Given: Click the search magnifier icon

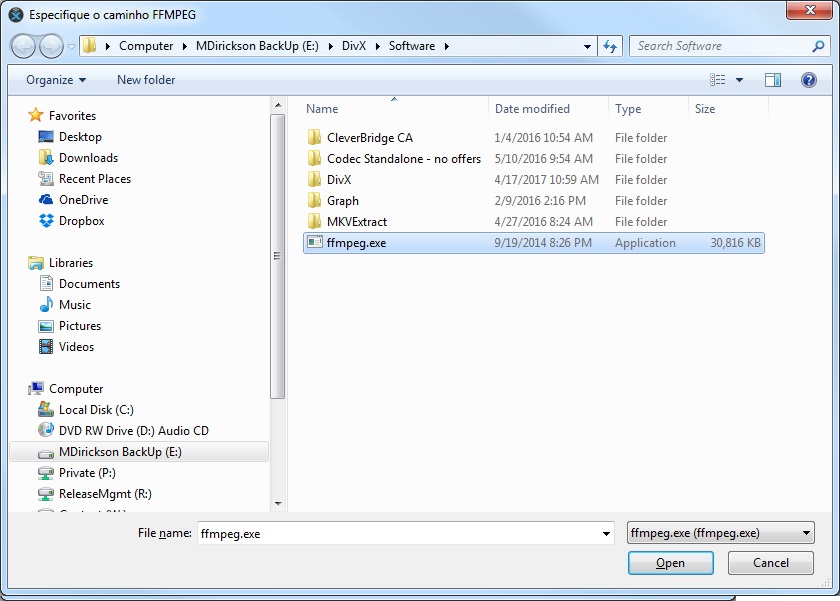Looking at the screenshot, I should point(819,46).
